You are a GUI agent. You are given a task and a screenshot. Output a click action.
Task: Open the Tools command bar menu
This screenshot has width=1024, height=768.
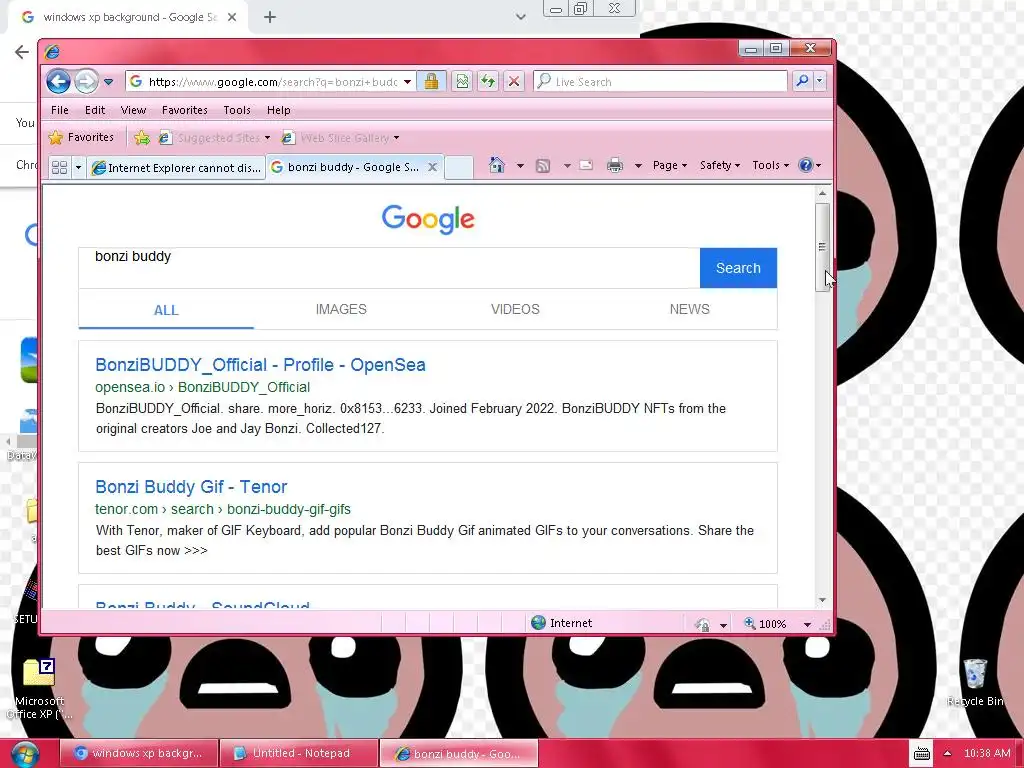pos(771,165)
